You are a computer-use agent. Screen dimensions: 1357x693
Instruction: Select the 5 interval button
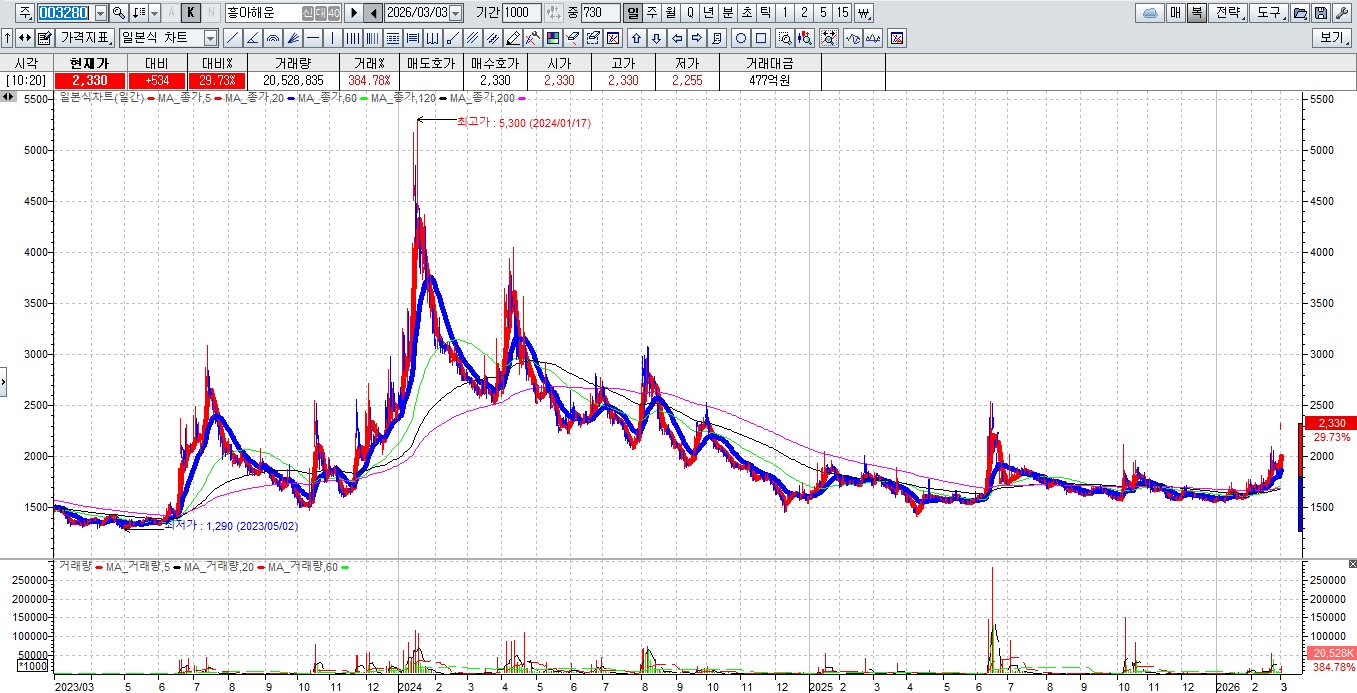click(x=823, y=13)
